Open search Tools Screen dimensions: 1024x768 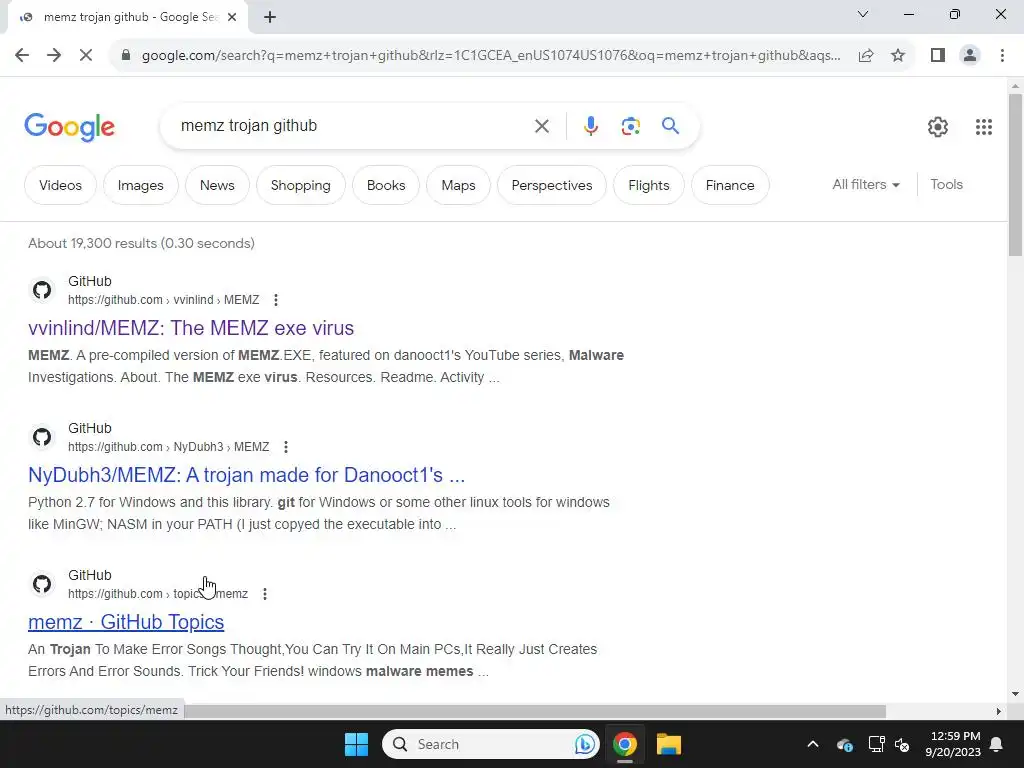pos(946,184)
